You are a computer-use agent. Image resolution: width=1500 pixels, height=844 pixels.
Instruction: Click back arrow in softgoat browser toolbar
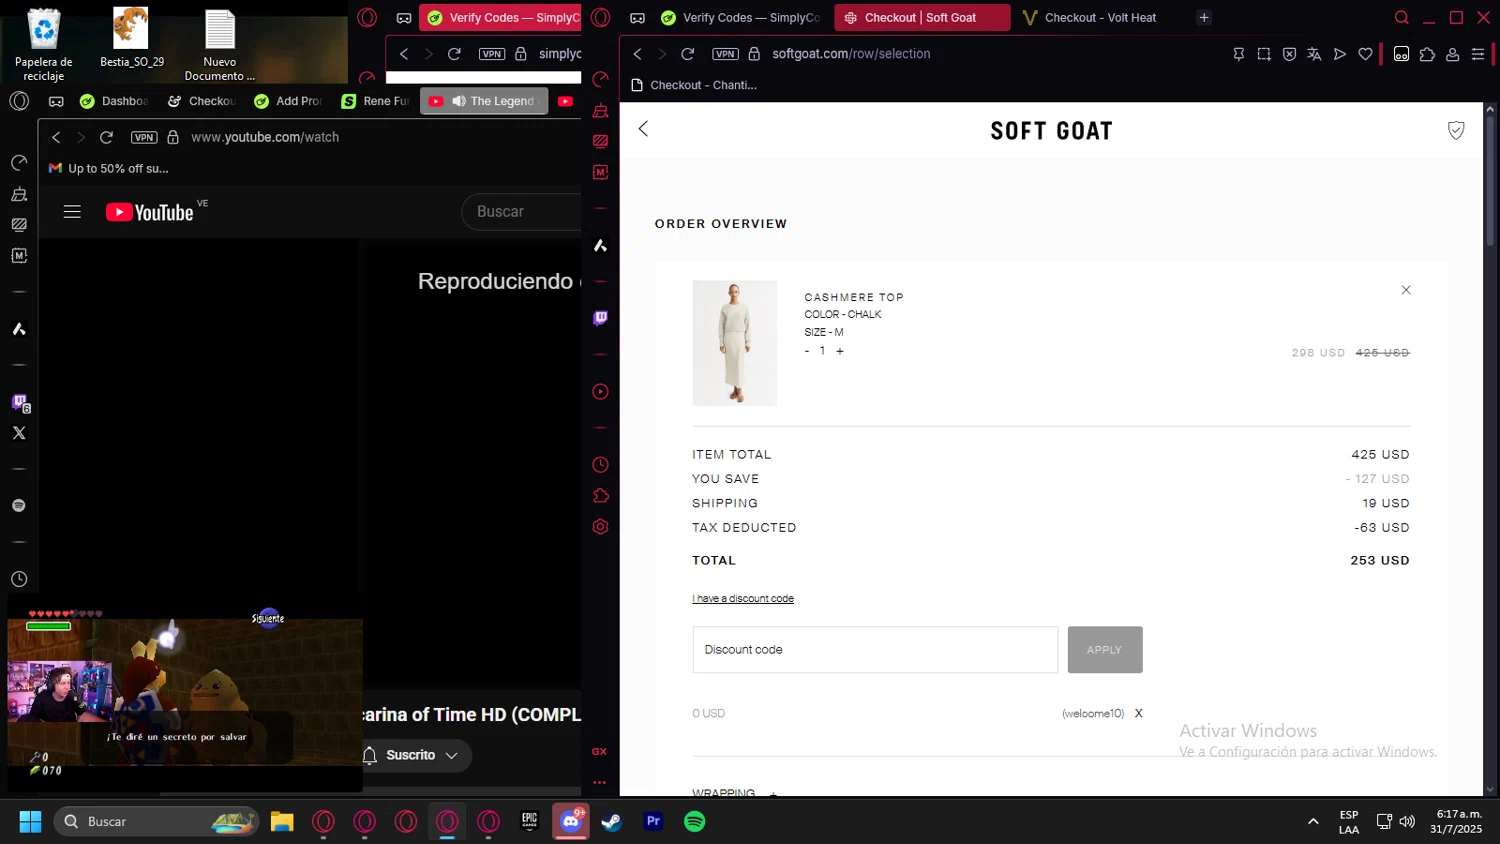click(x=638, y=54)
